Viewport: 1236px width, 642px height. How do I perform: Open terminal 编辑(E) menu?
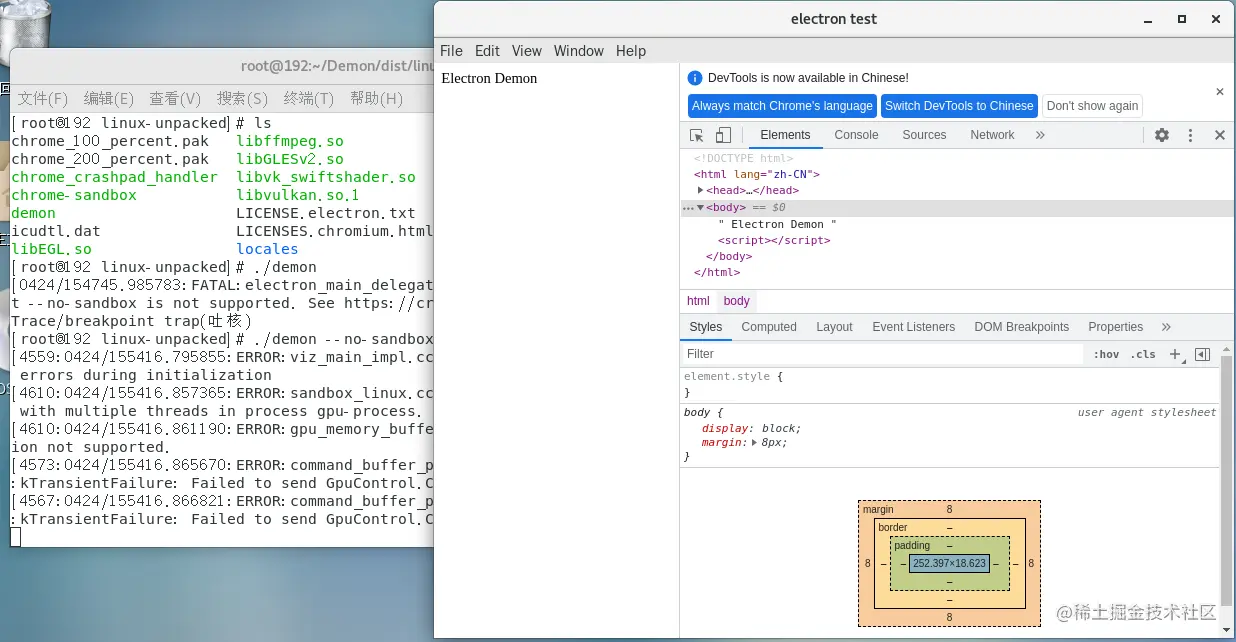point(108,98)
